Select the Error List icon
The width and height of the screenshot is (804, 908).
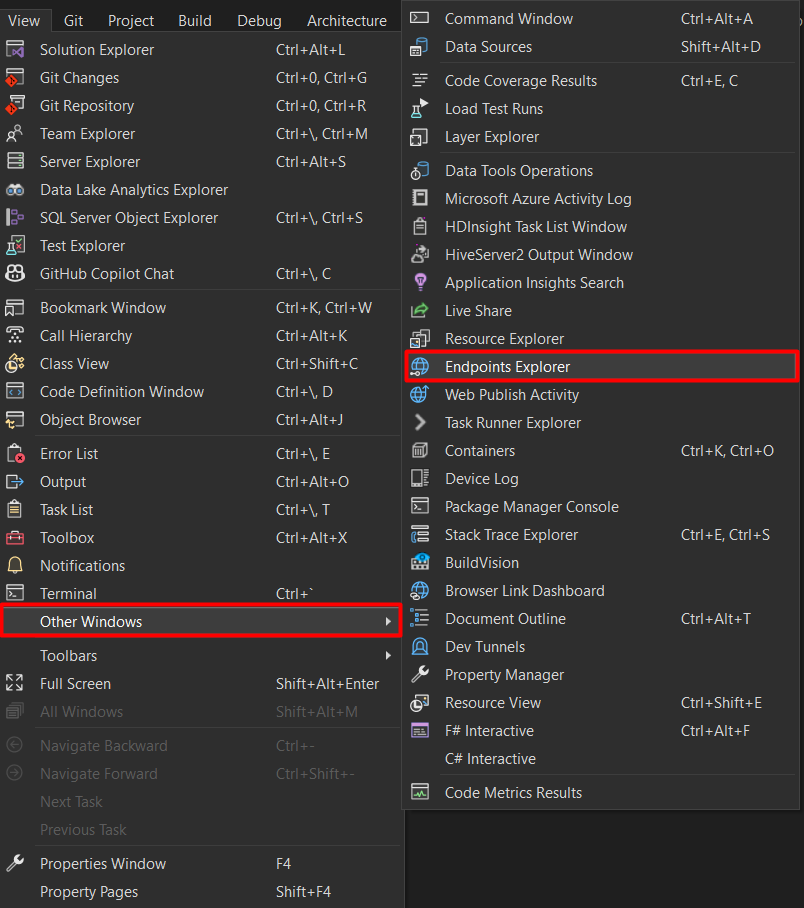(15, 453)
